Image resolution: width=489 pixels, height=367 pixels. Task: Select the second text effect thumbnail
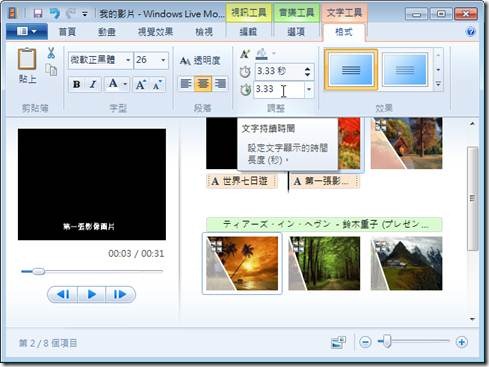(x=405, y=70)
